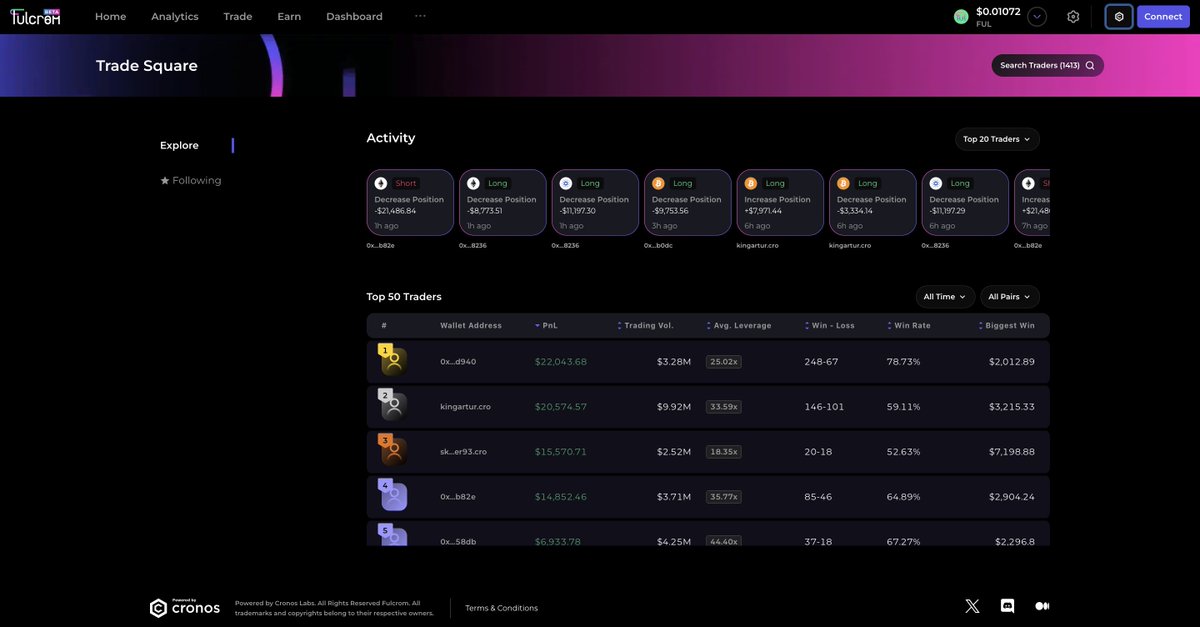Click the Search Traders (1413) button
Viewport: 1200px width, 627px height.
(x=1048, y=65)
